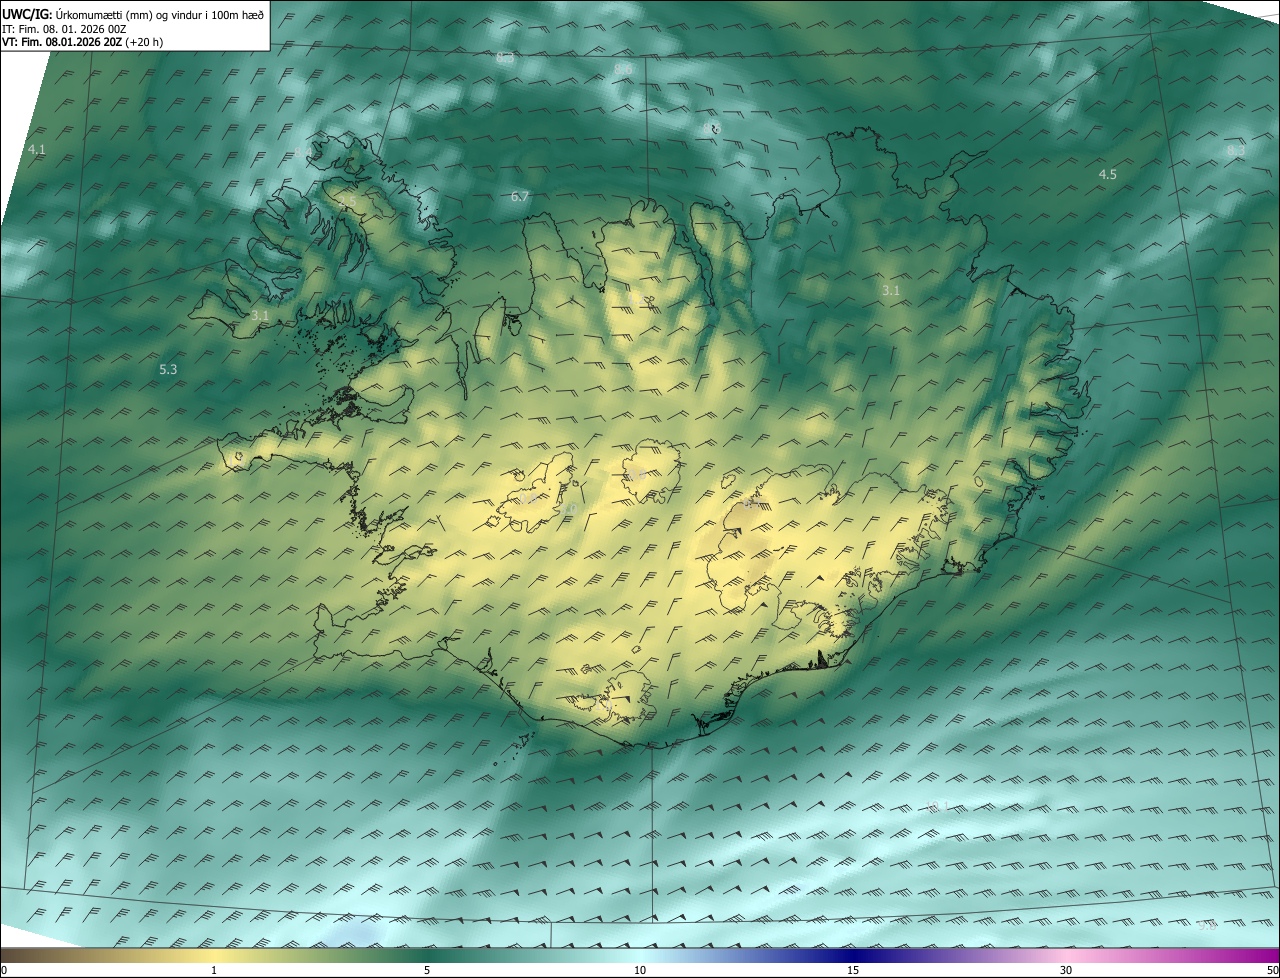Click the '1' tick on the colorbar
The height and width of the screenshot is (978, 1280).
(214, 970)
